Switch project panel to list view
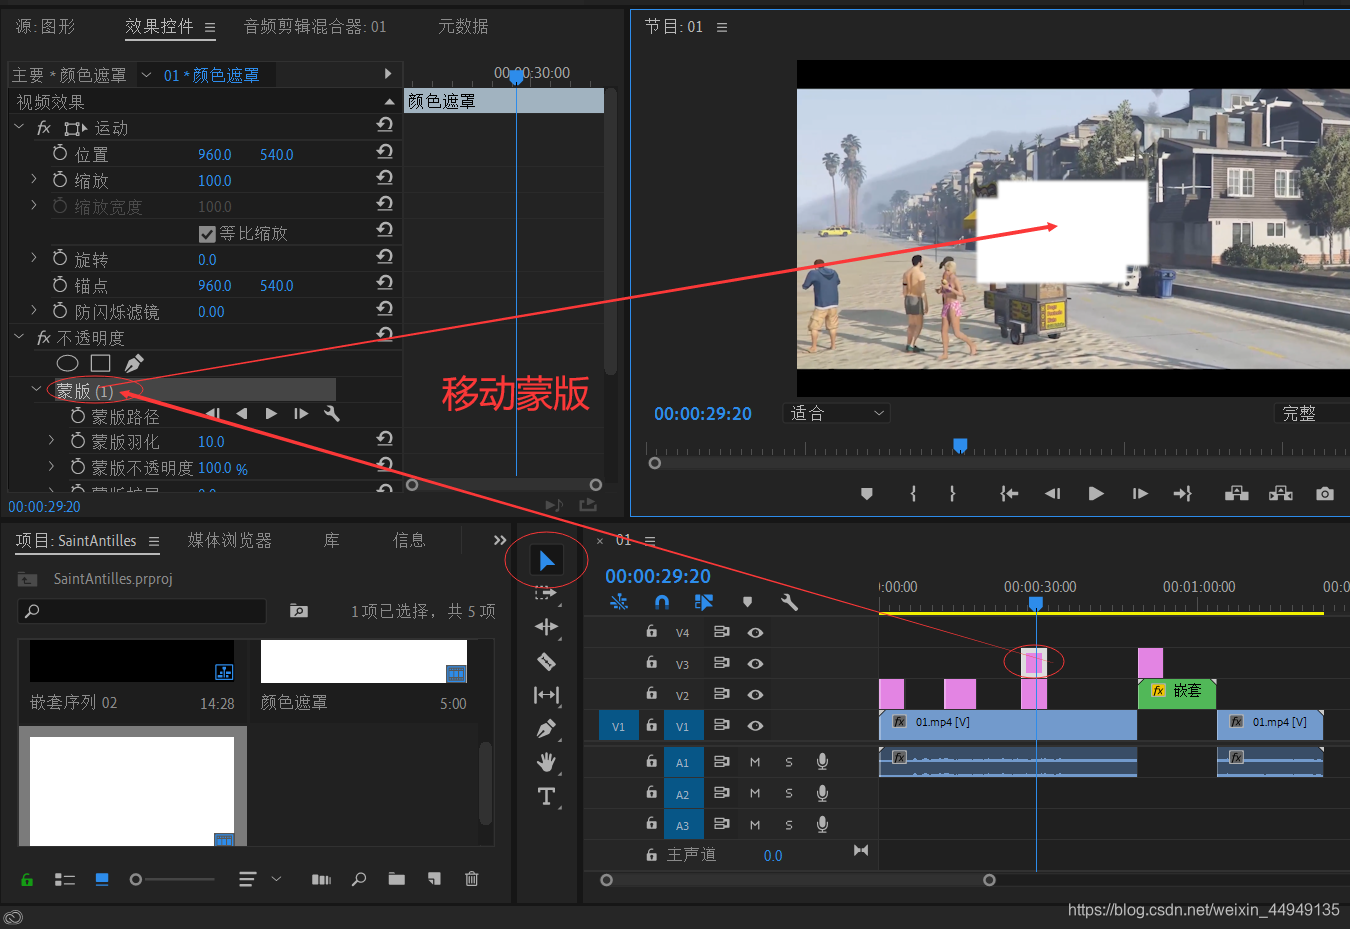 coord(65,880)
